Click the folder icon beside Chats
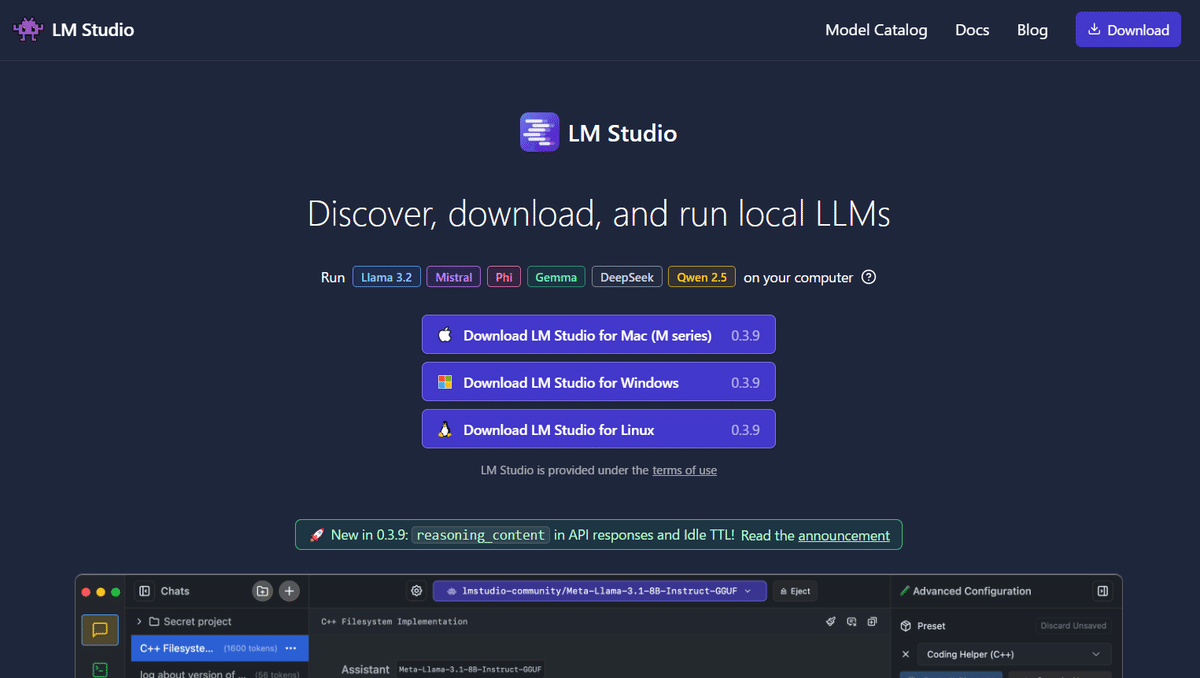1200x678 pixels. coord(262,591)
